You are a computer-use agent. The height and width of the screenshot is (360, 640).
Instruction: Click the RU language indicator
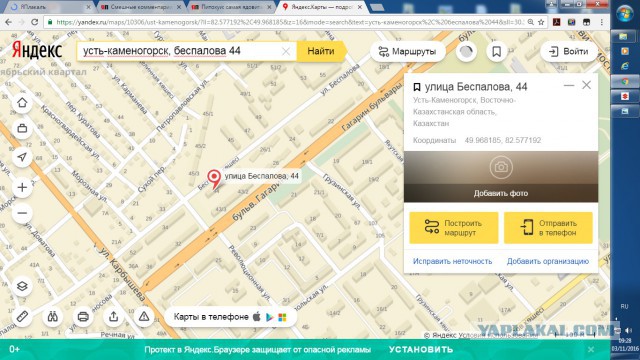pyautogui.click(x=624, y=306)
